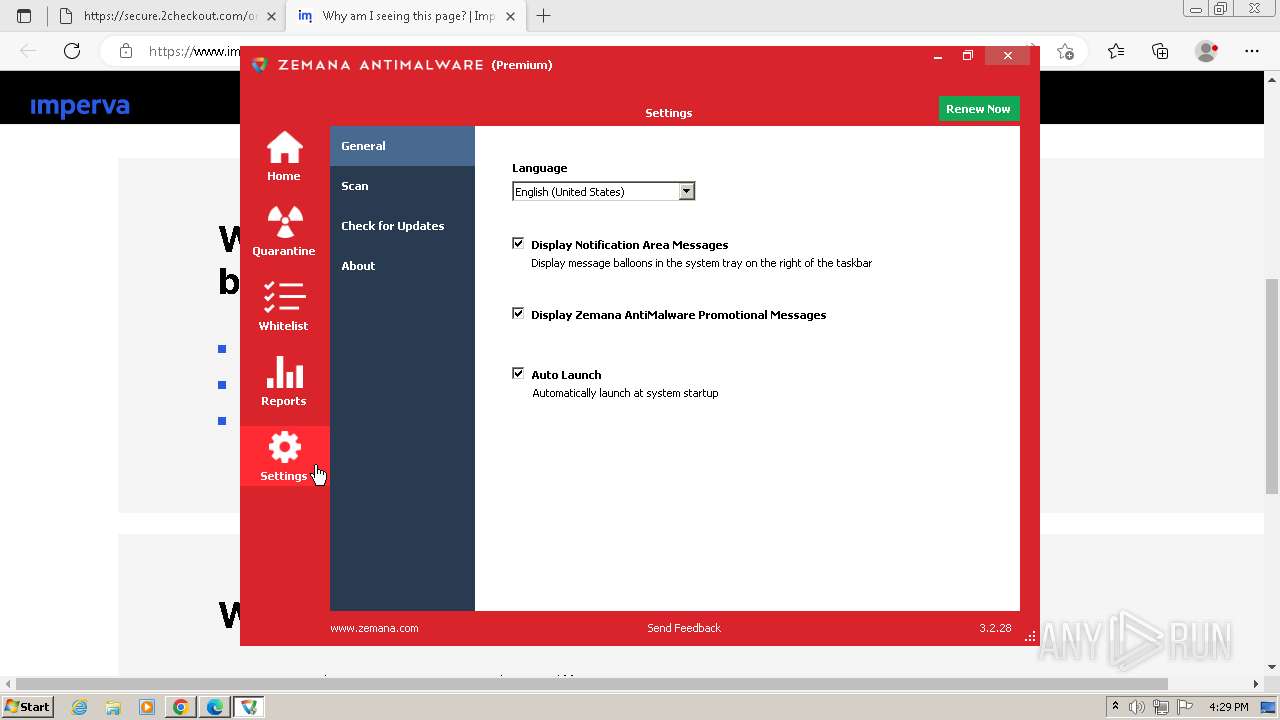Viewport: 1280px width, 720px height.
Task: Close the 2checkout browser tab
Action: 271,16
